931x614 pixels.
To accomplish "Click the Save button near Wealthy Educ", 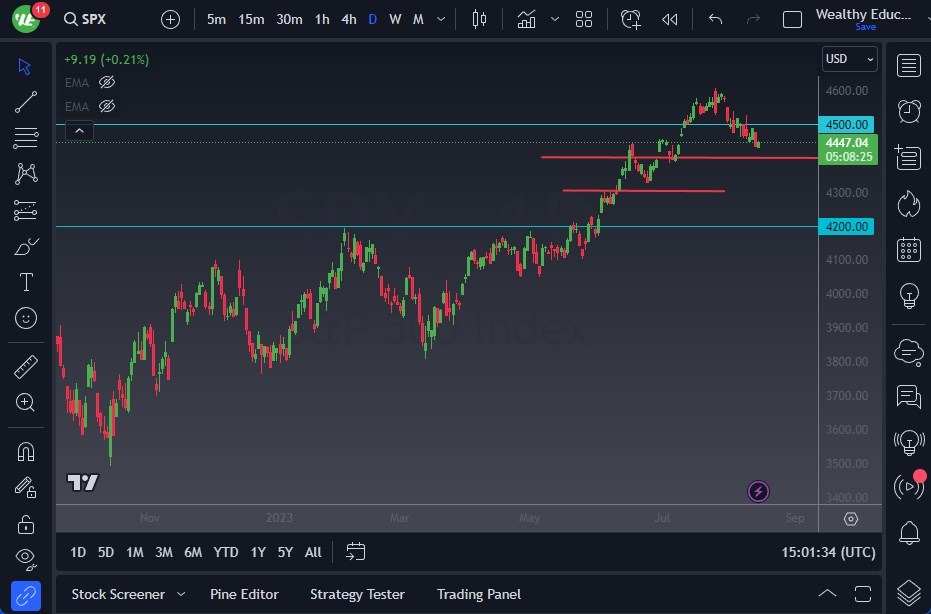I will [864, 27].
